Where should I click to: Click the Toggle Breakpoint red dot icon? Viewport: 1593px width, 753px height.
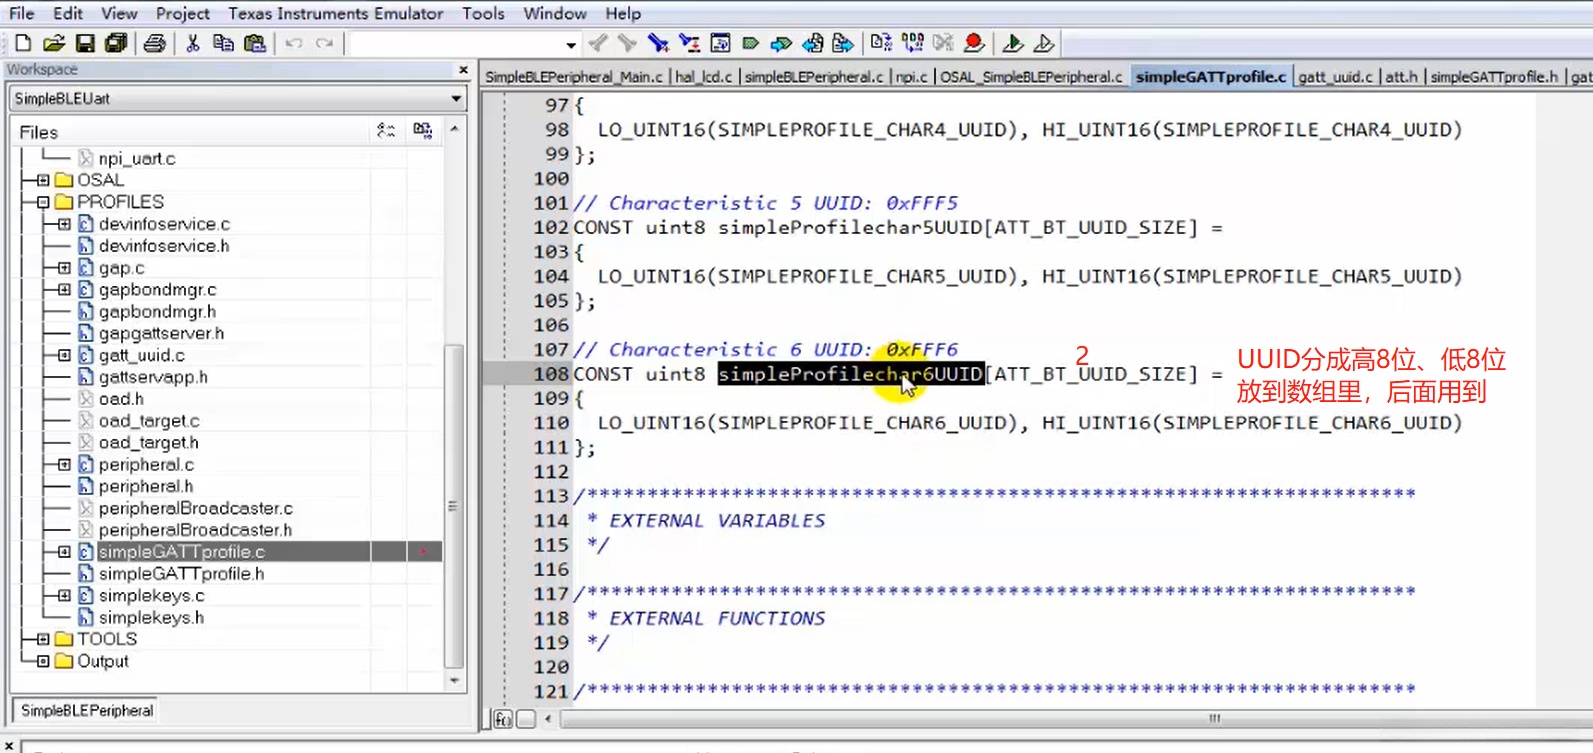click(974, 43)
